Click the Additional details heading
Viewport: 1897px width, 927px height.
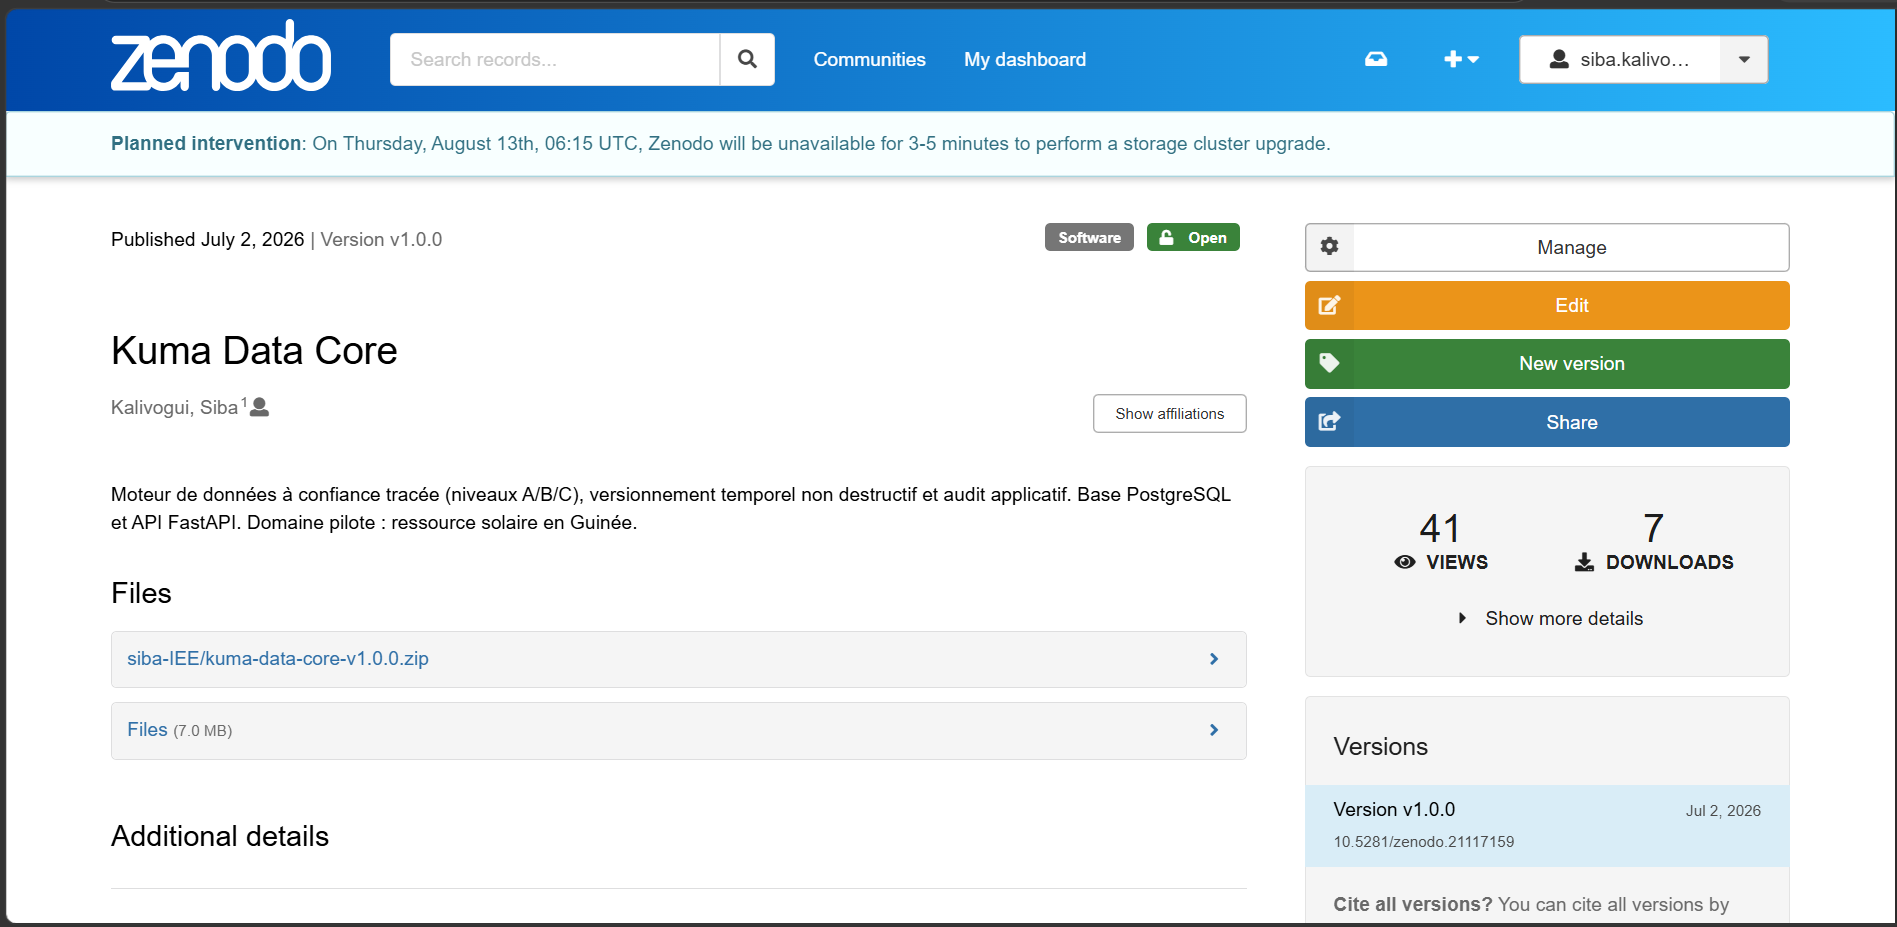[220, 836]
